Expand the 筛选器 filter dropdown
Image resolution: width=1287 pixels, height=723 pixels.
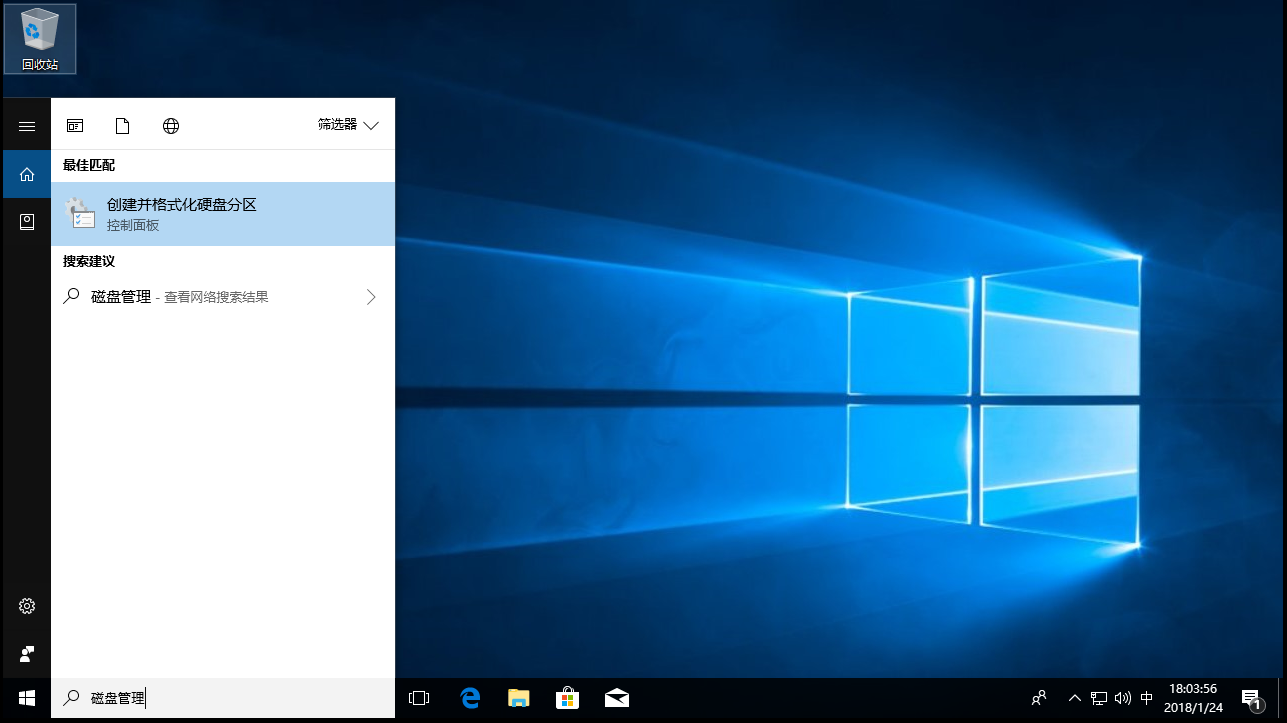tap(348, 126)
